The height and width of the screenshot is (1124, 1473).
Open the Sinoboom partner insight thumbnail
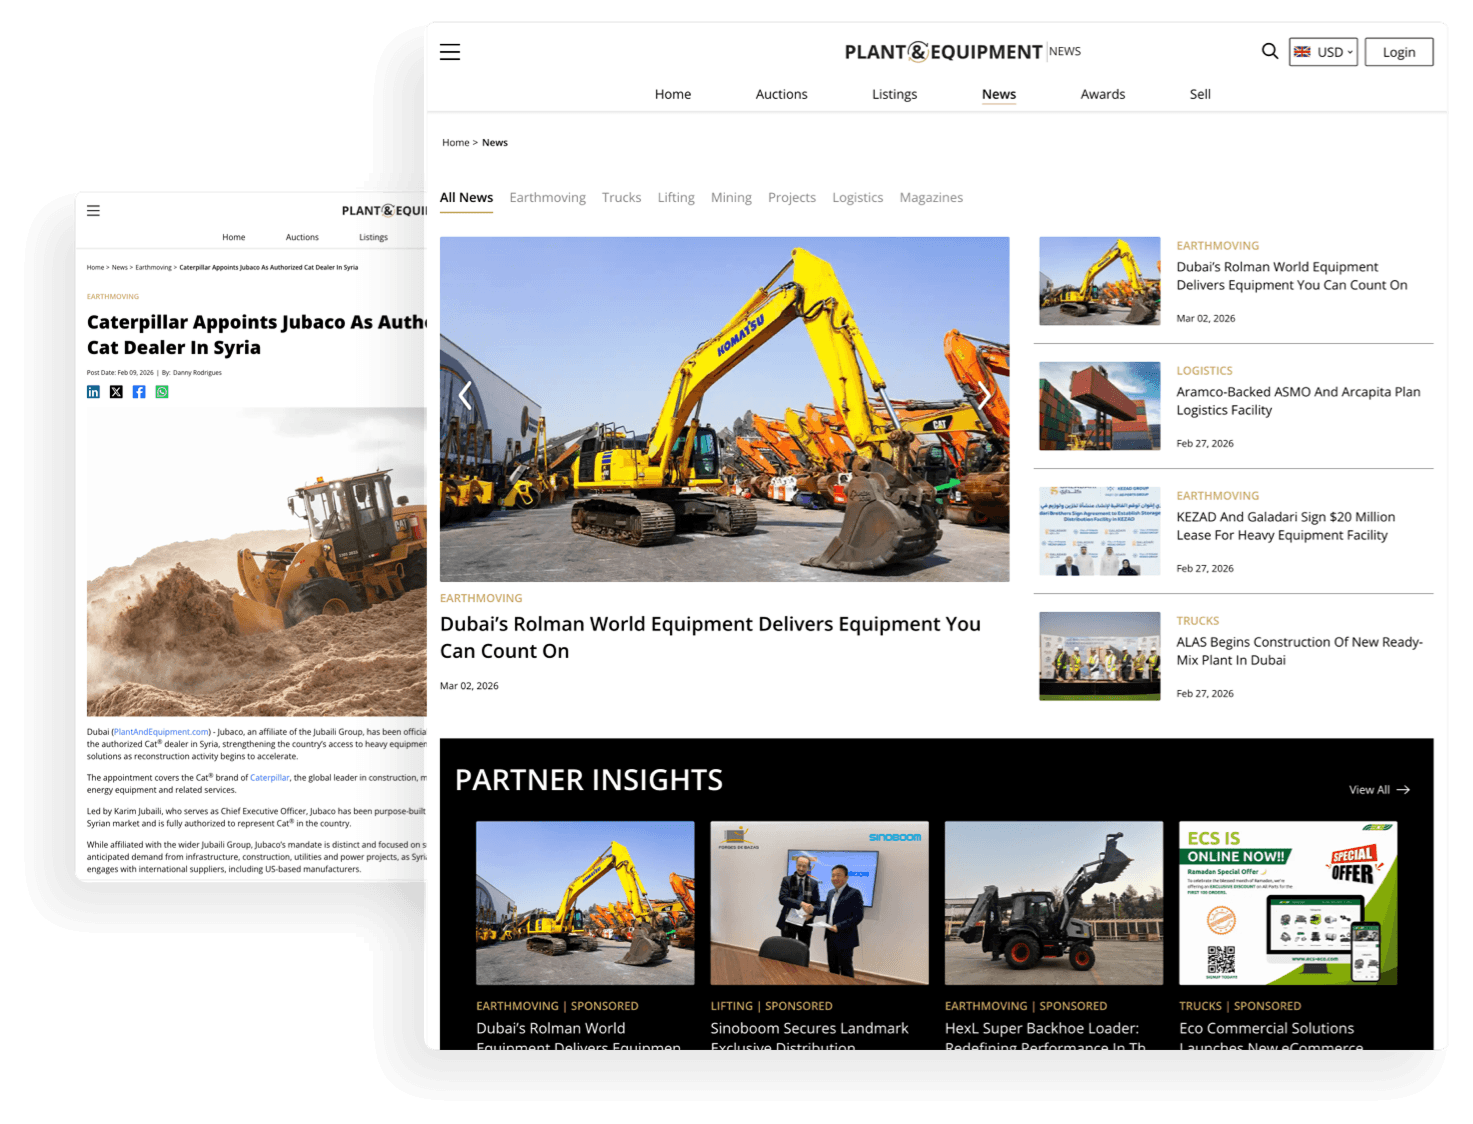(819, 903)
